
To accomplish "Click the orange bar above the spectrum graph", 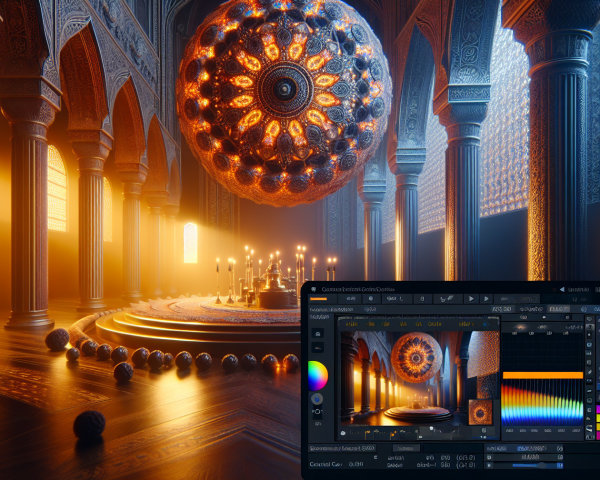I will 541,375.
